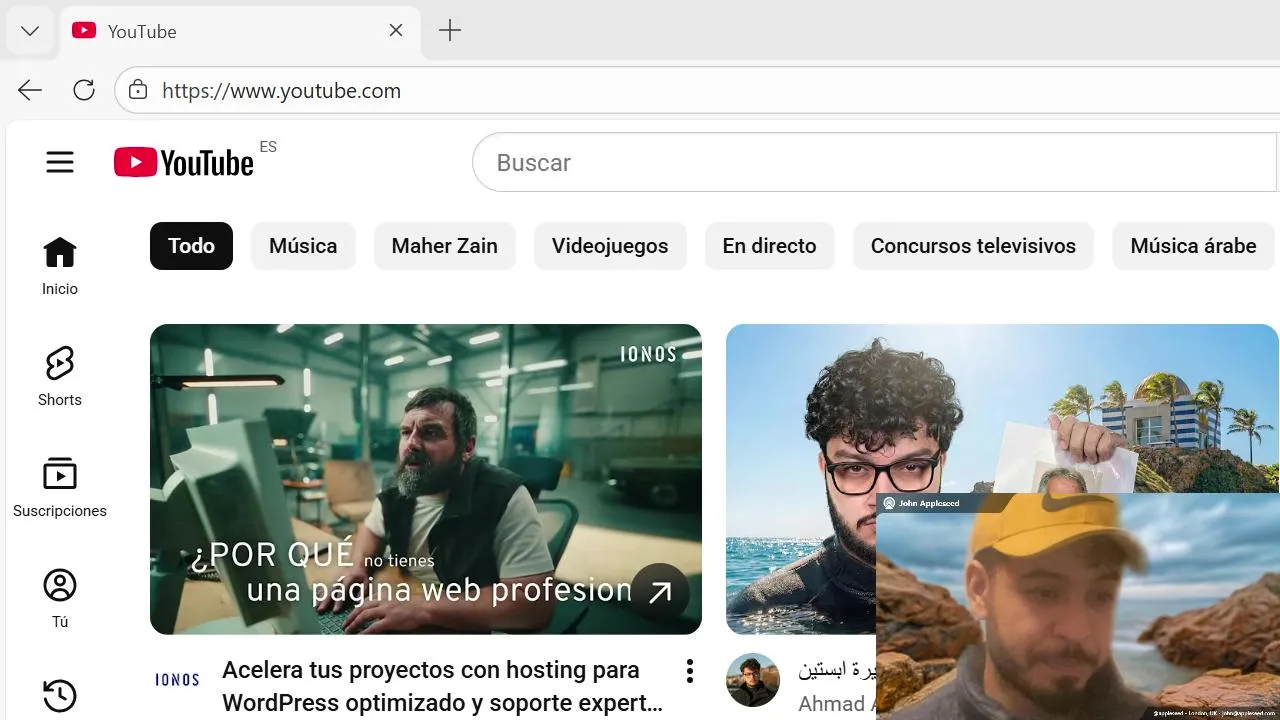The image size is (1280, 720).
Task: View site info lock icon
Action: (138, 91)
